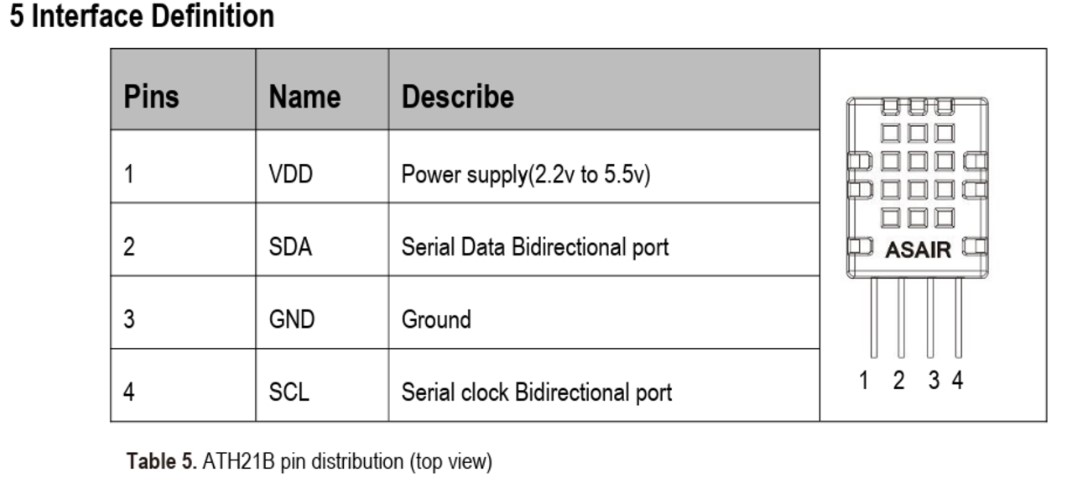The image size is (1078, 480).
Task: Select Serial Data Bidirectional port text
Action: point(535,247)
